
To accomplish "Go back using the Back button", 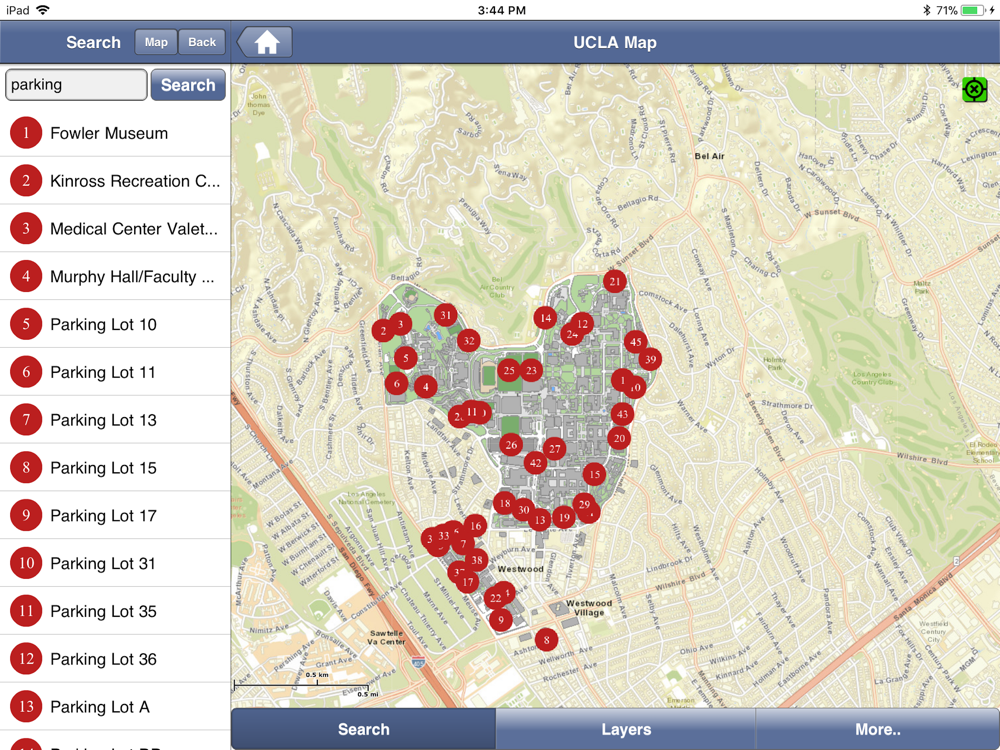I will pyautogui.click(x=202, y=42).
